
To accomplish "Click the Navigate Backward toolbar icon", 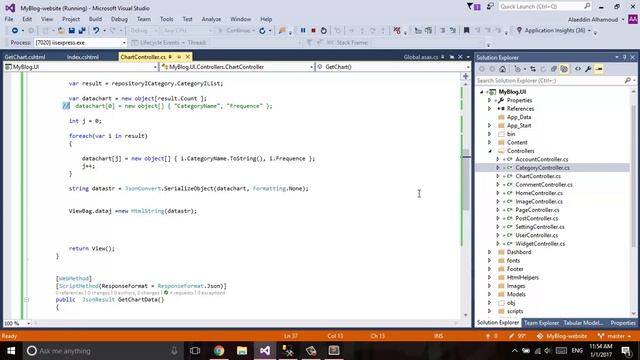I will coord(15,31).
